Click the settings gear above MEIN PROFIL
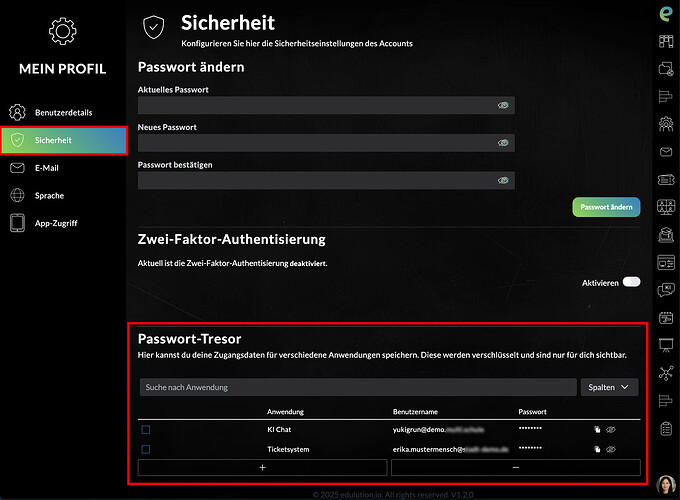Screen dimensions: 680x500 click(62, 31)
